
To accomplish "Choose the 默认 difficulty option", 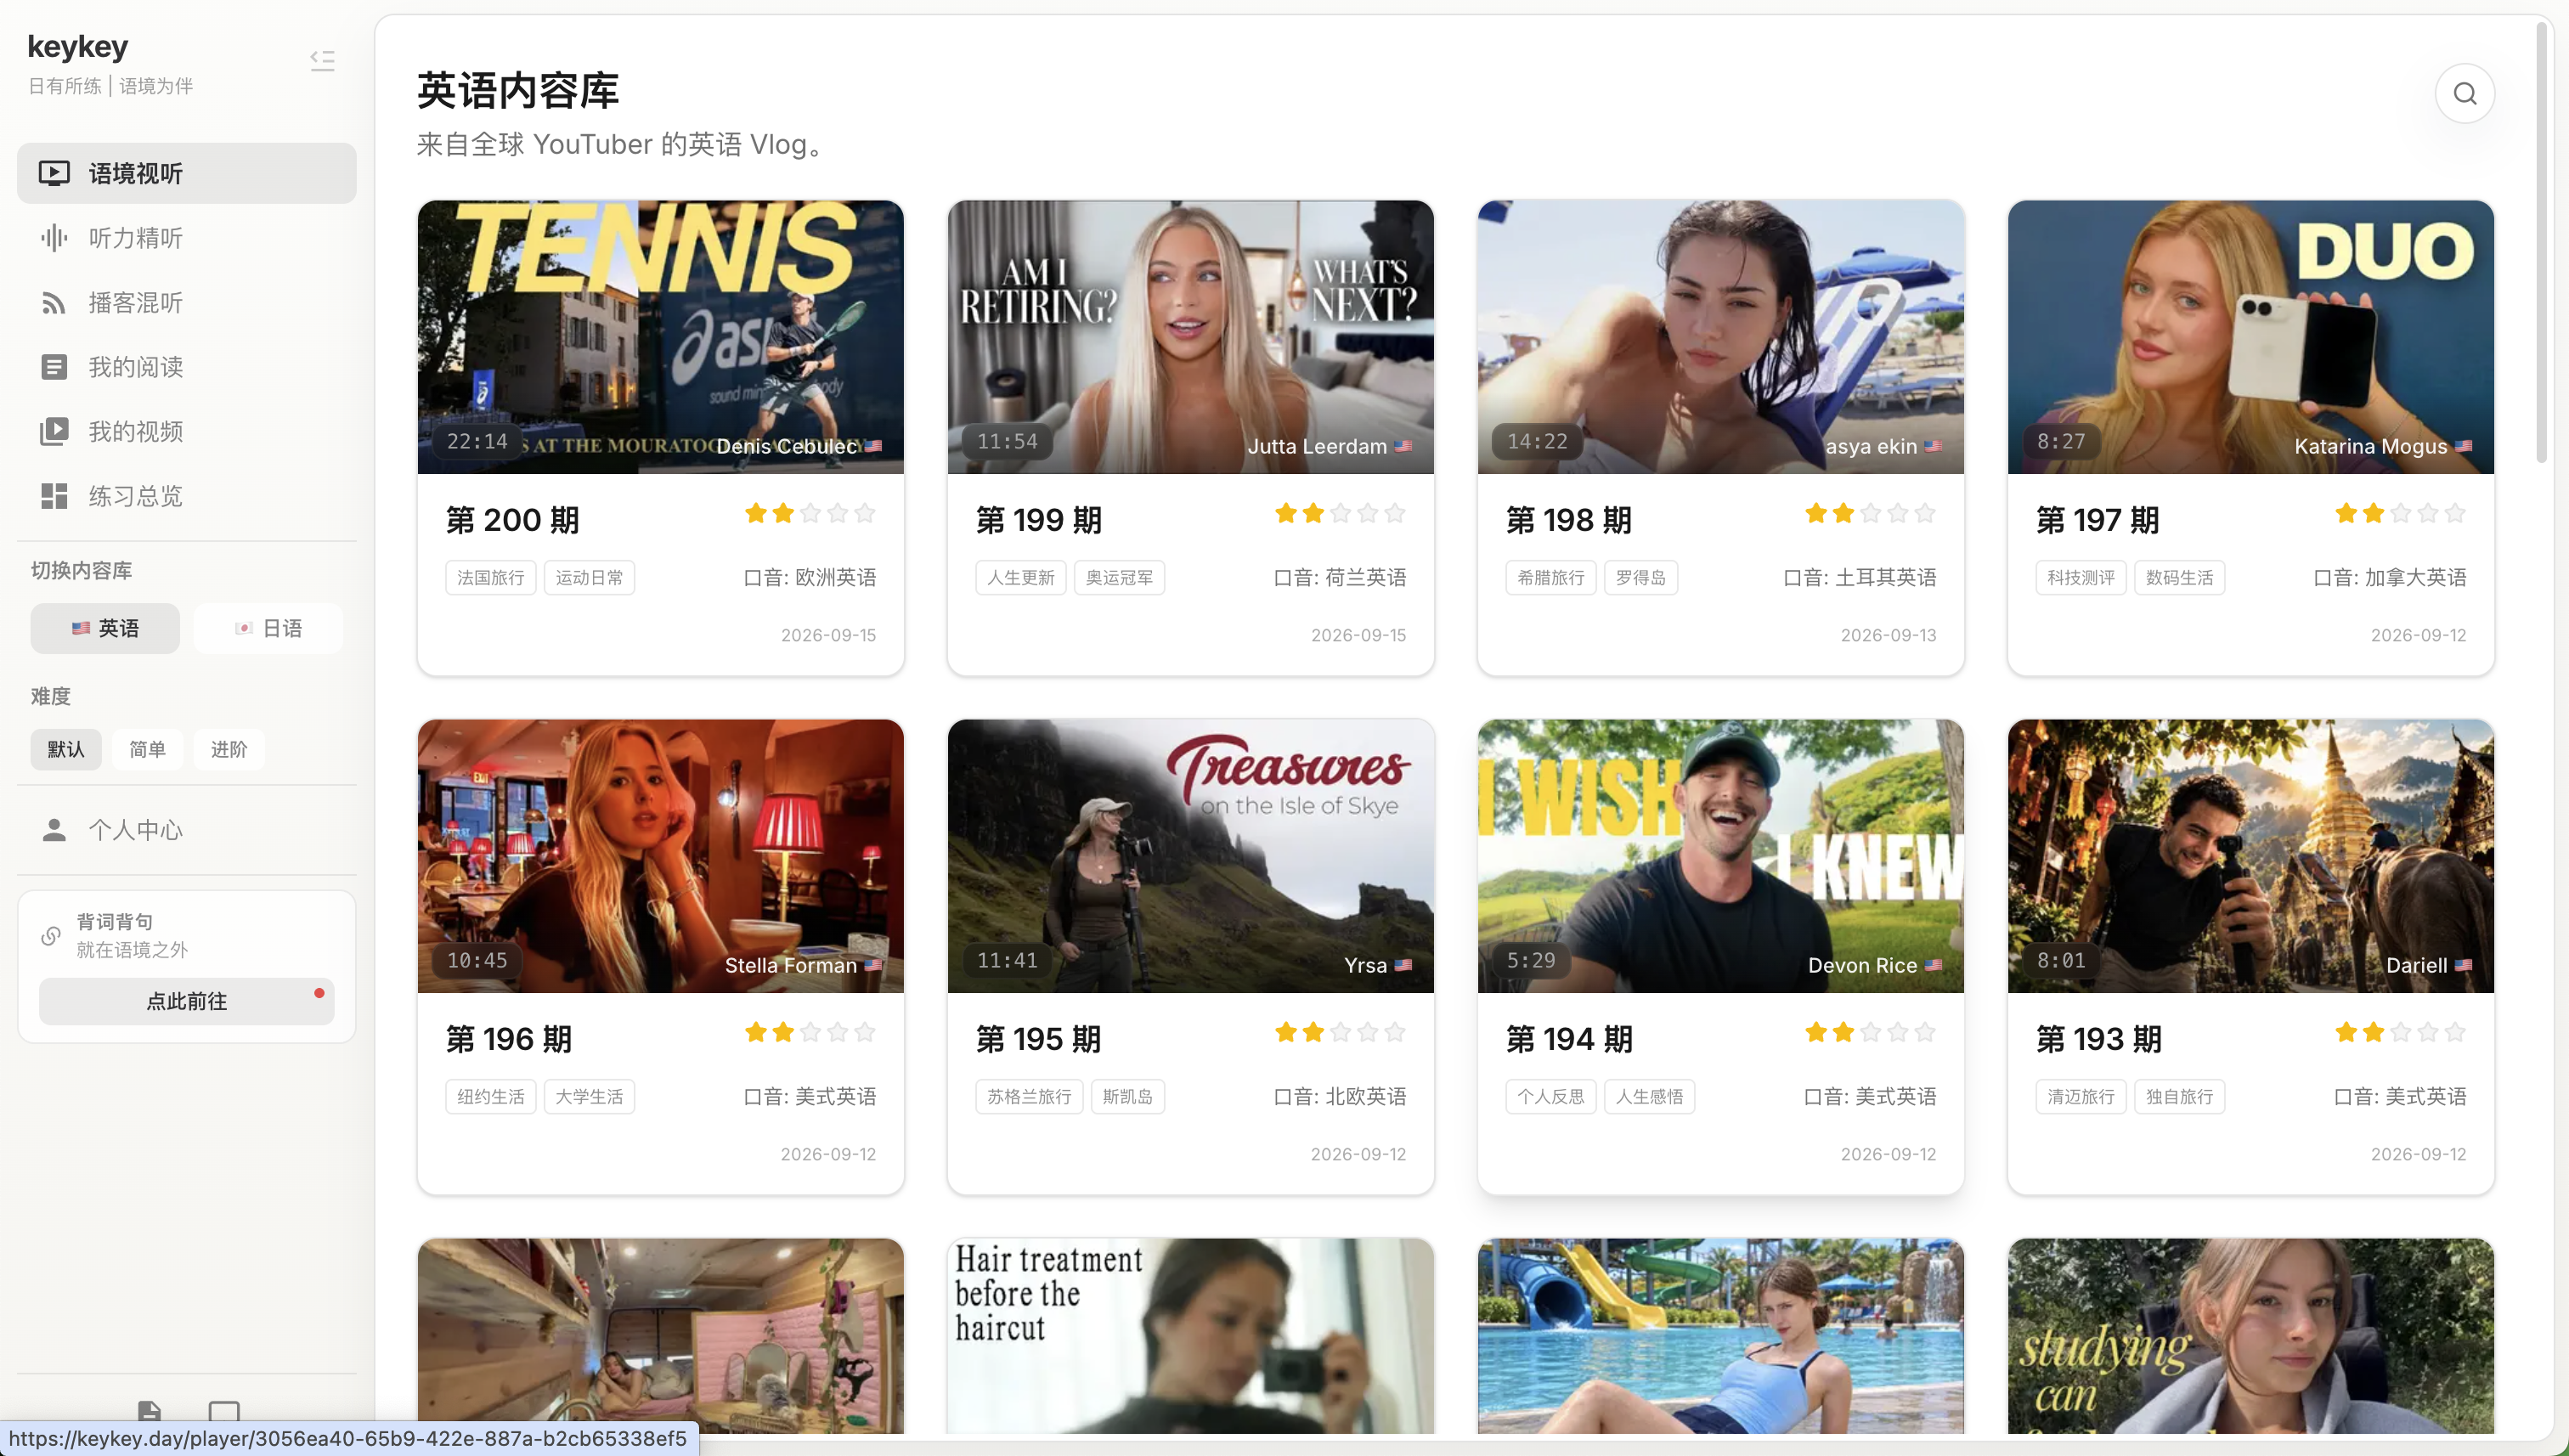I will (66, 749).
